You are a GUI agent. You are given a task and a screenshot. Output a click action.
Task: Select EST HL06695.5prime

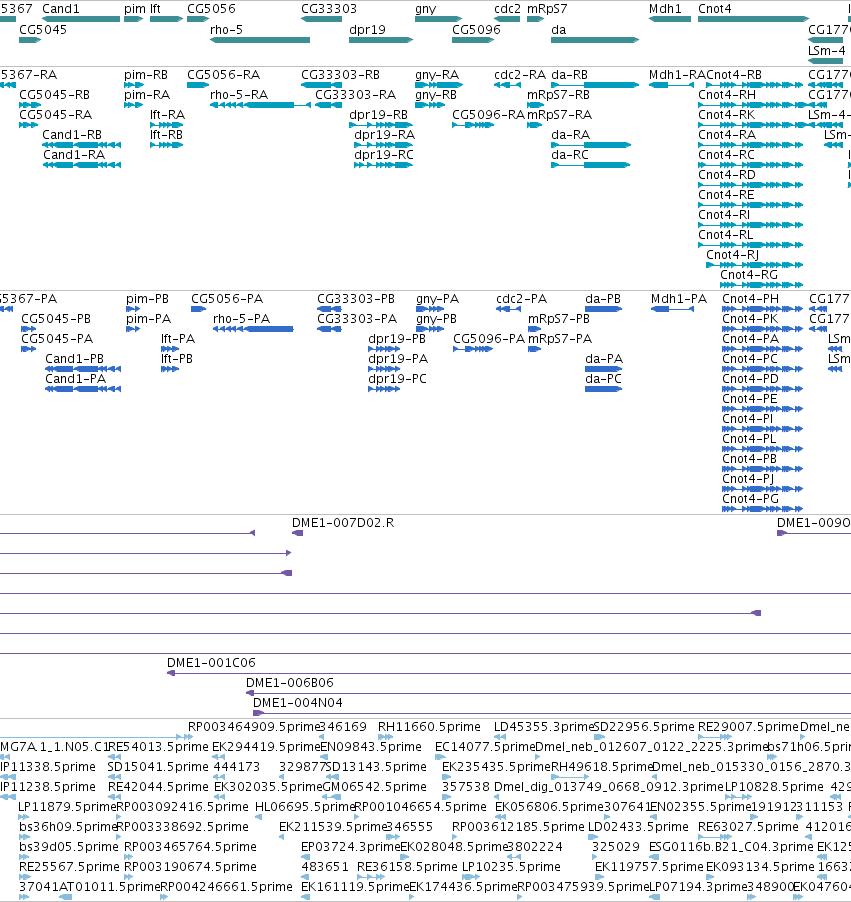tap(304, 807)
